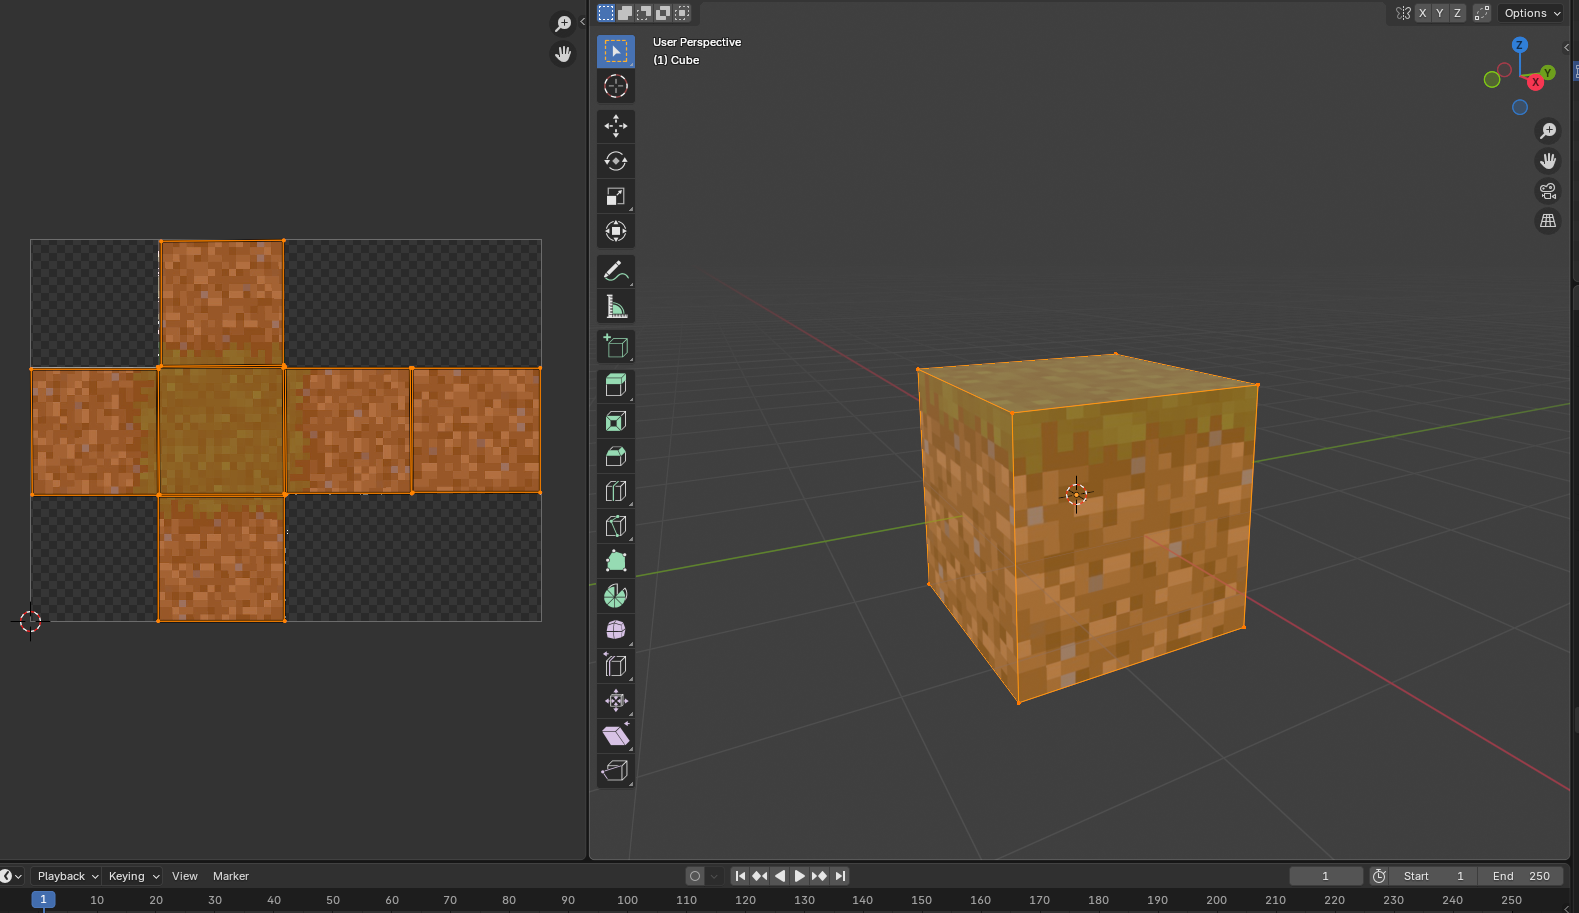Enable subtract selection mode
The width and height of the screenshot is (1579, 913).
click(x=644, y=13)
